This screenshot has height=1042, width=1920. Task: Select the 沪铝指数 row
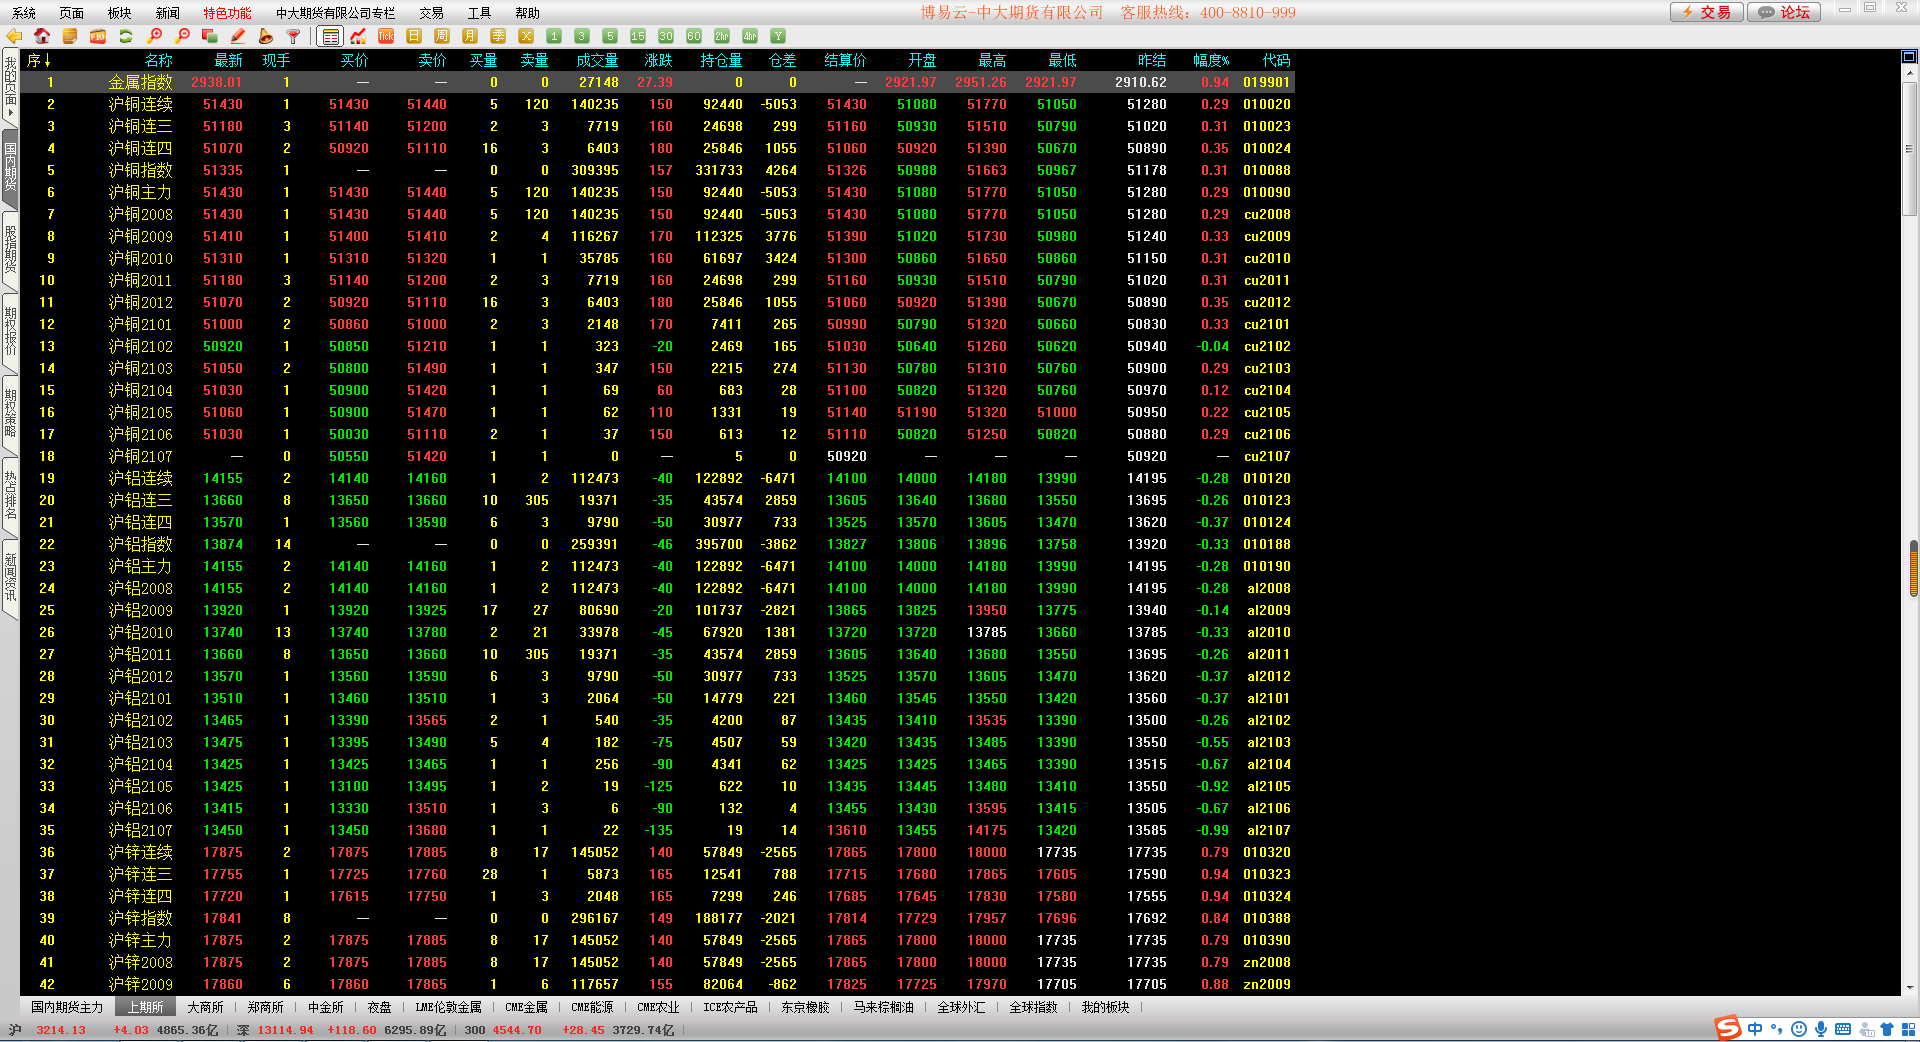pos(658,544)
